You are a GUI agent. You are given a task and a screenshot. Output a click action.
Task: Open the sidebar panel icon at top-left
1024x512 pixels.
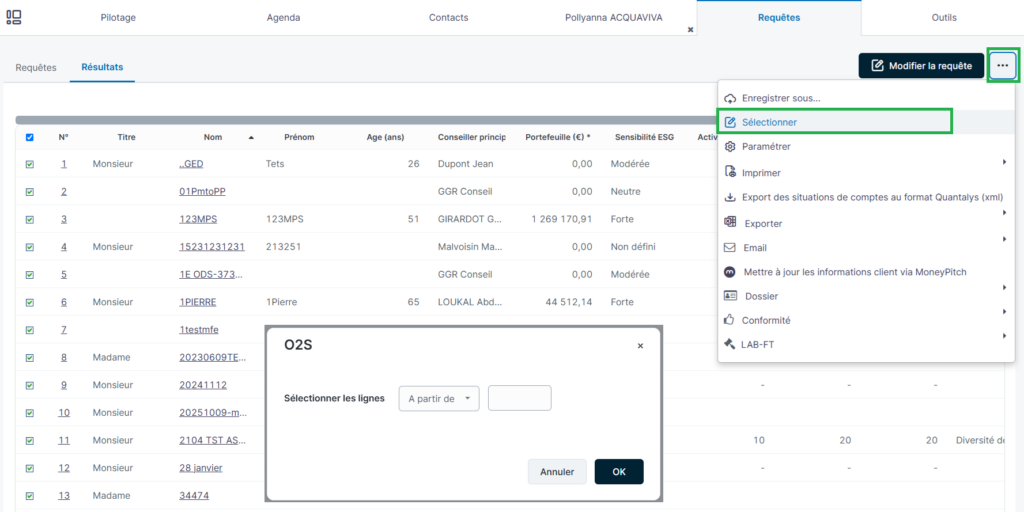coord(14,18)
